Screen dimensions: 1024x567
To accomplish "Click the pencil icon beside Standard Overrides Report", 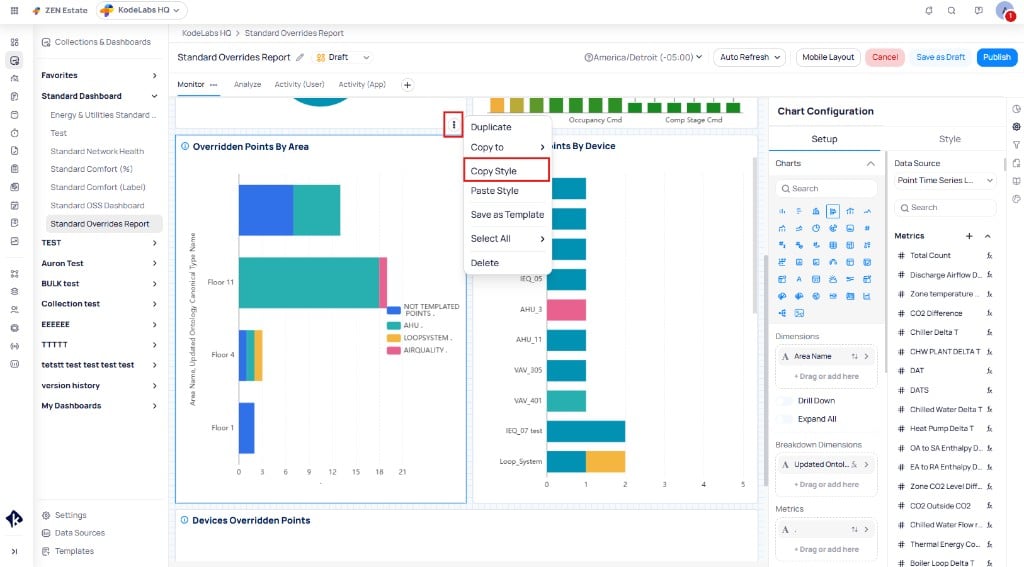I will pyautogui.click(x=300, y=57).
